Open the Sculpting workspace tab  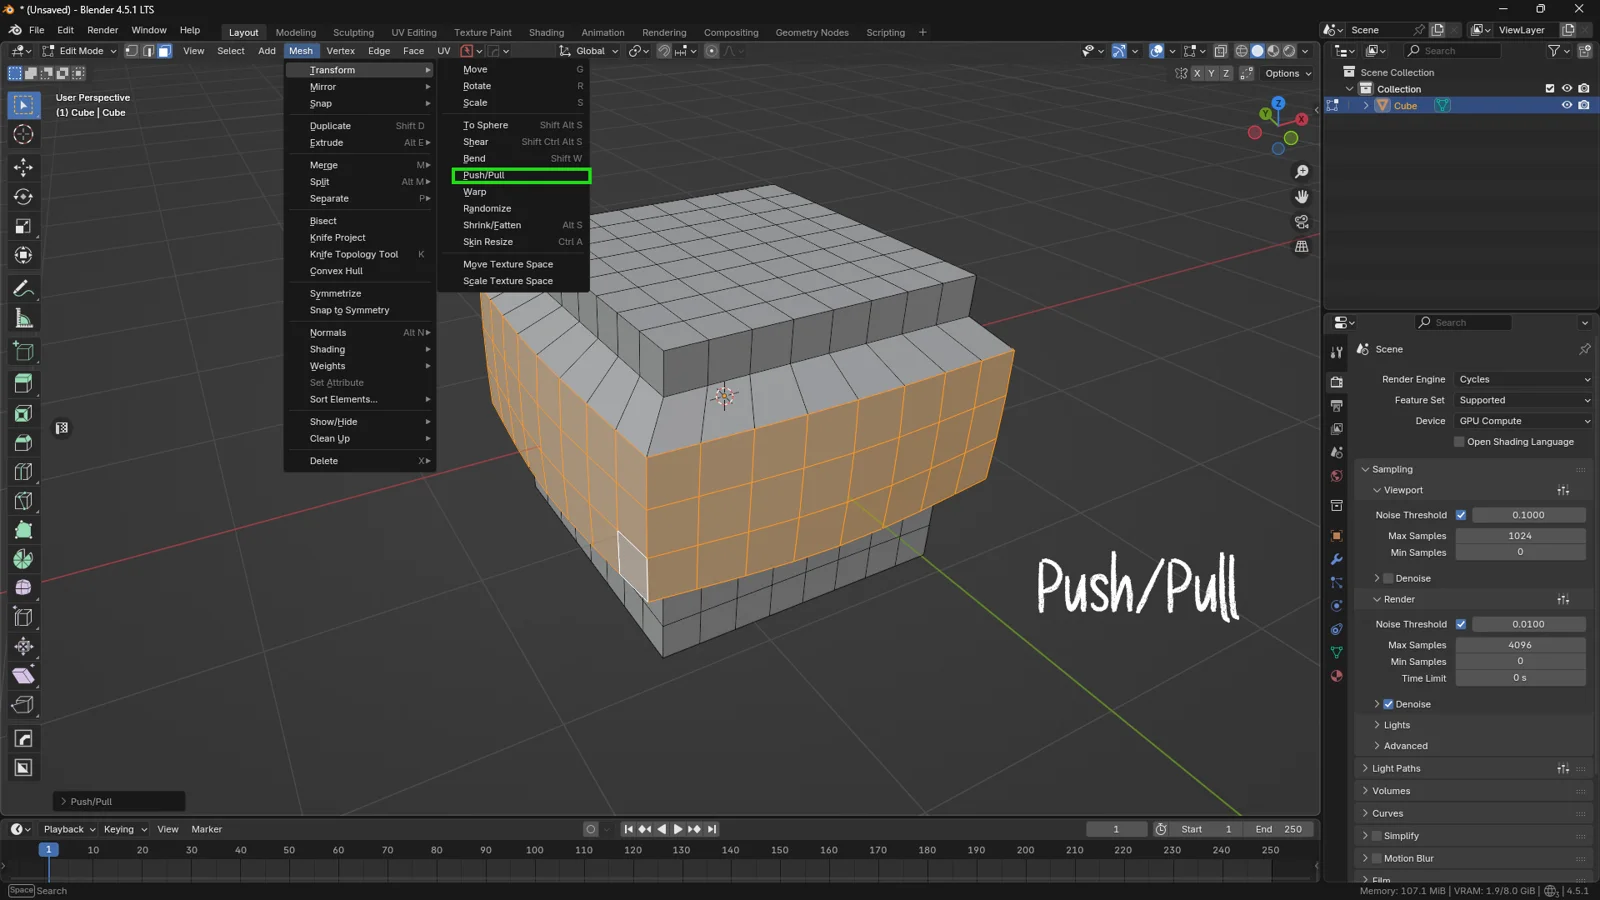353,32
